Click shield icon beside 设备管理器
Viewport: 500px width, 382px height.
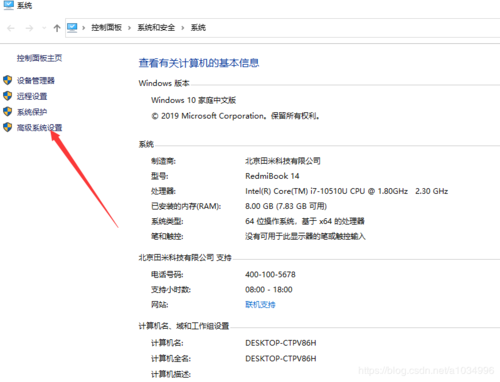point(8,80)
